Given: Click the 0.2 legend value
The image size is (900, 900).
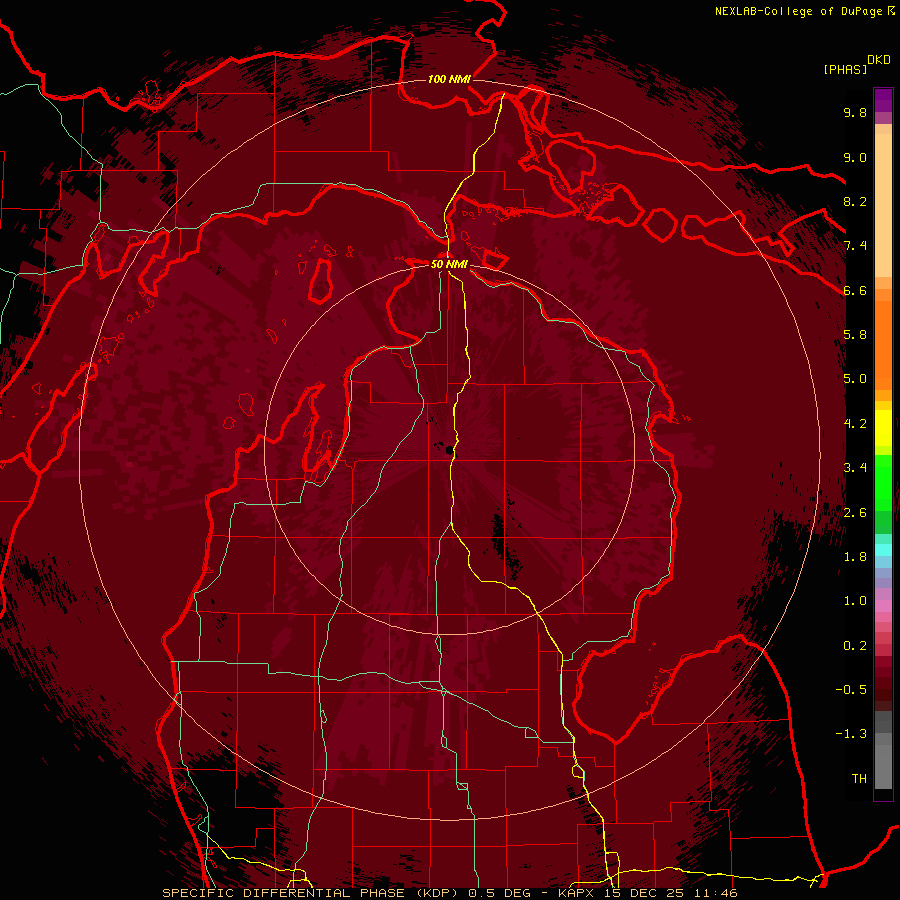Looking at the screenshot, I should (855, 646).
